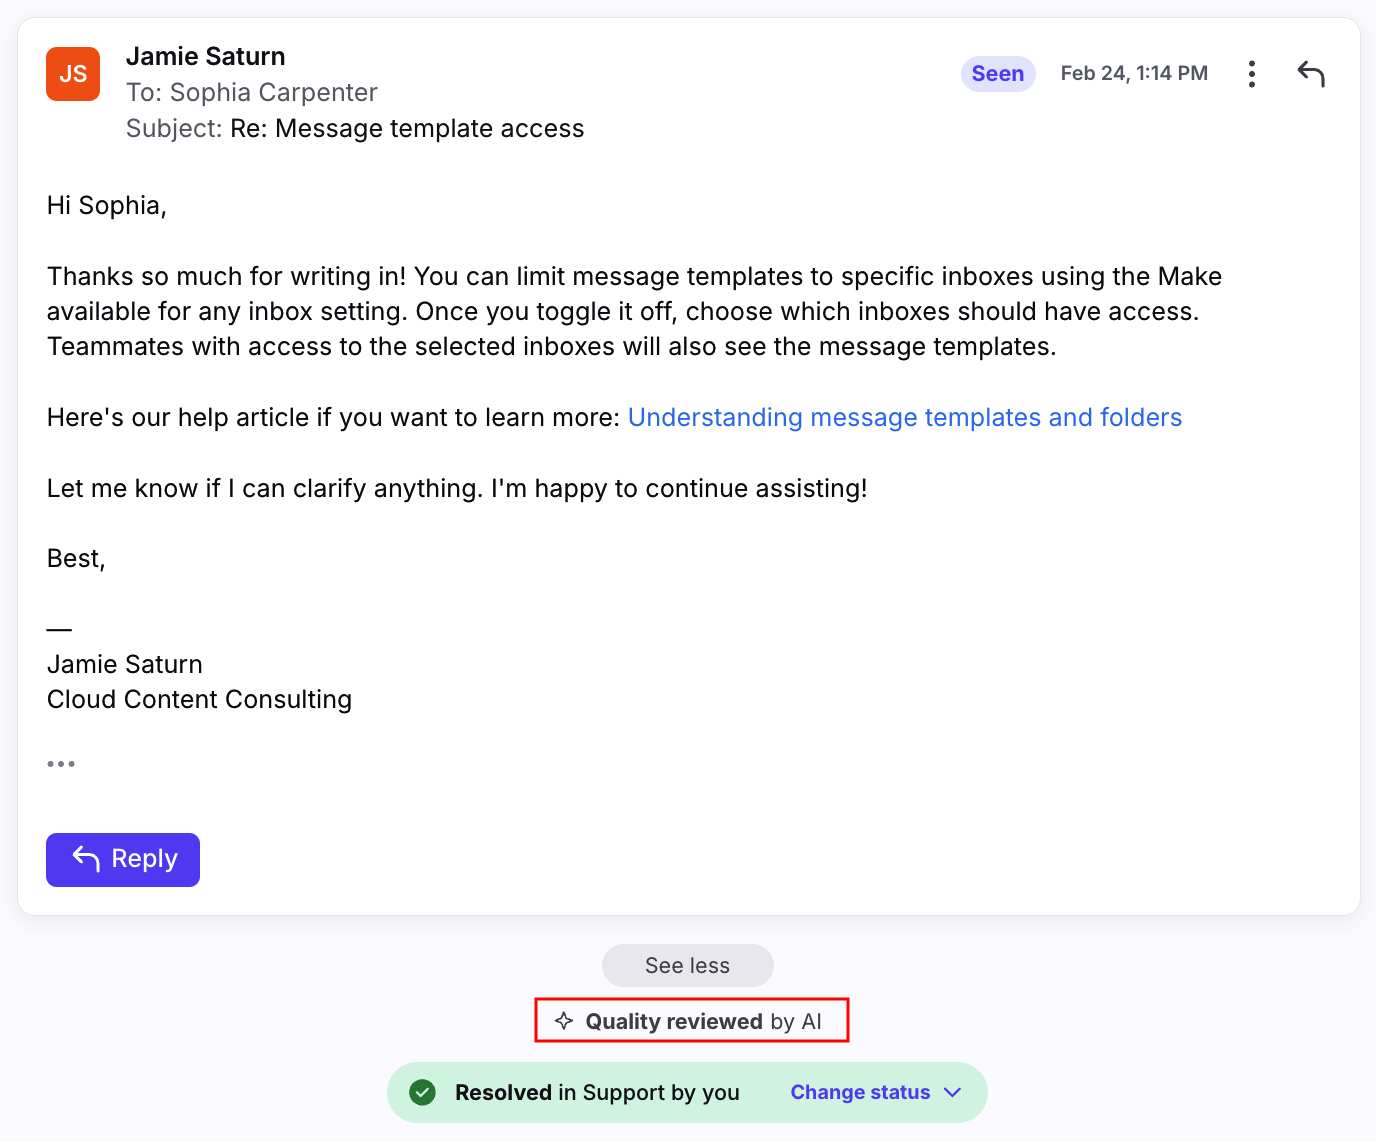The height and width of the screenshot is (1142, 1376).
Task: Click the Seen status badge
Action: click(x=997, y=74)
